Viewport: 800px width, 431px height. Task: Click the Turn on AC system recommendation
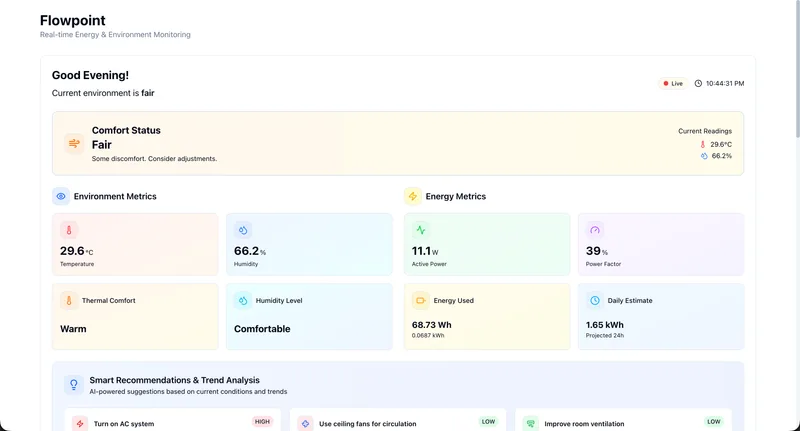tap(124, 424)
